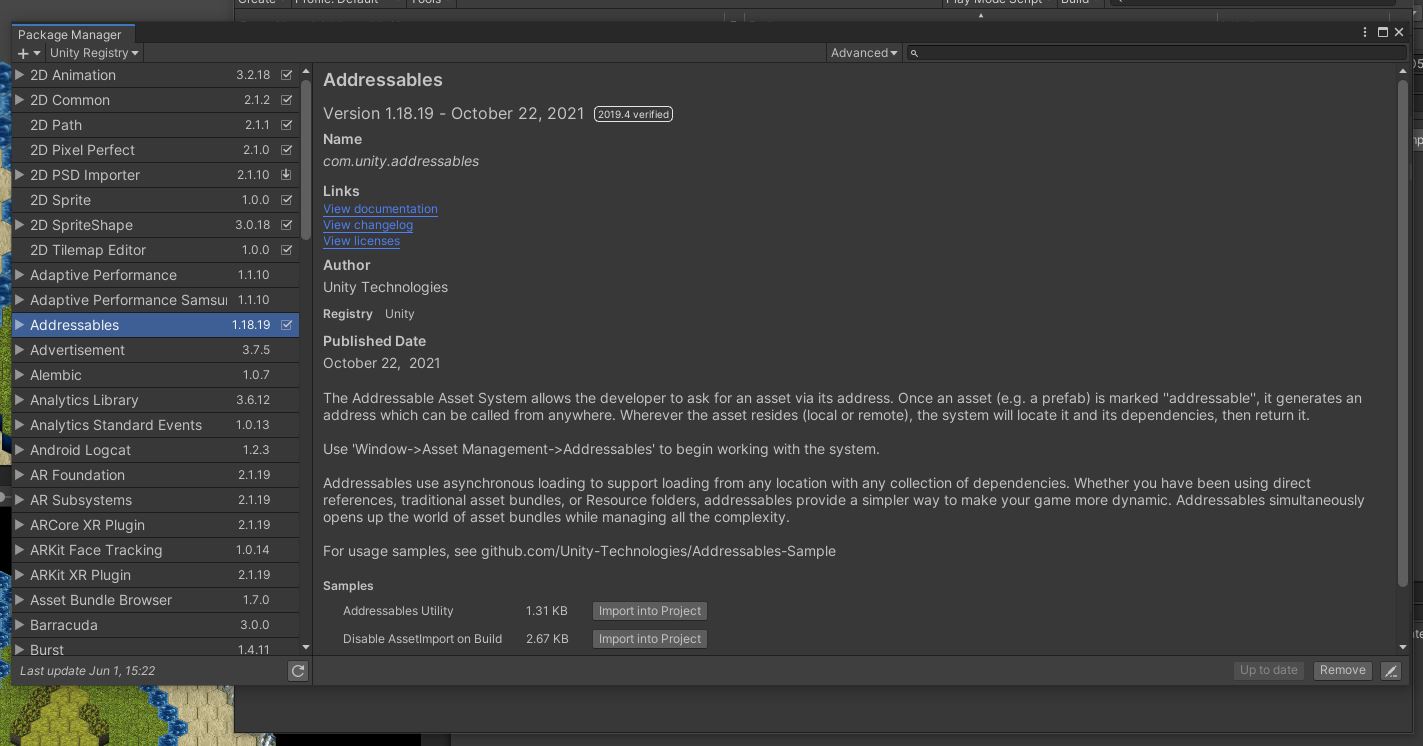Select Analytics Standard Events package
Image resolution: width=1423 pixels, height=746 pixels.
[x=155, y=425]
